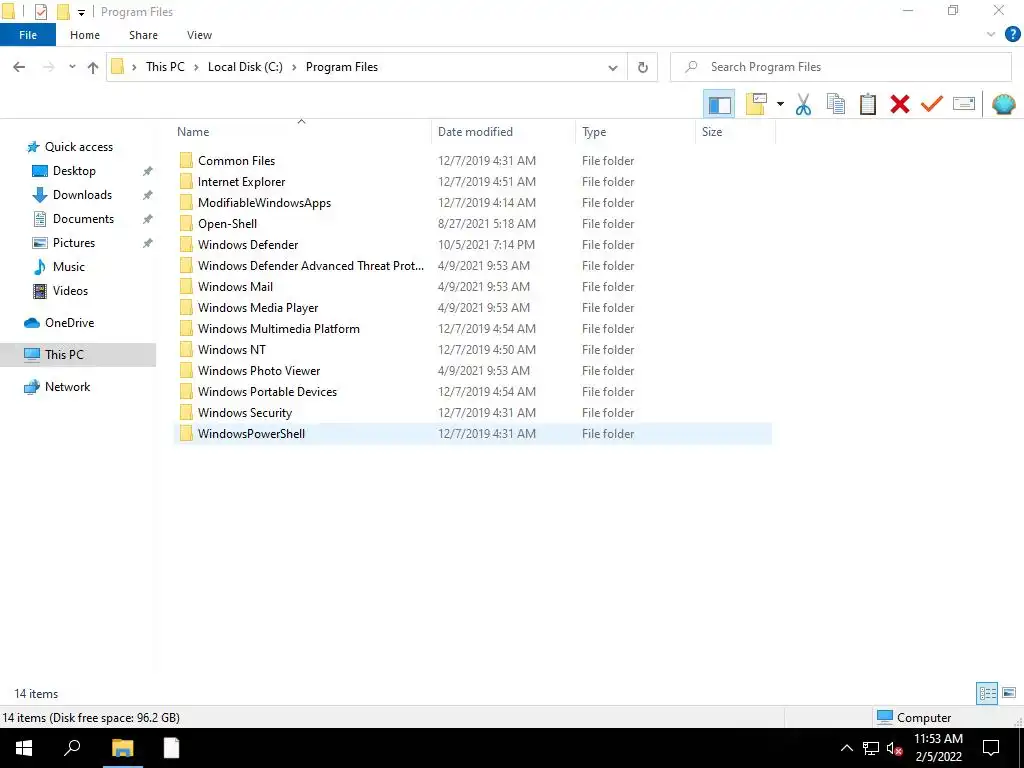Viewport: 1024px width, 768px height.
Task: Go back with the Back arrow
Action: pos(19,67)
